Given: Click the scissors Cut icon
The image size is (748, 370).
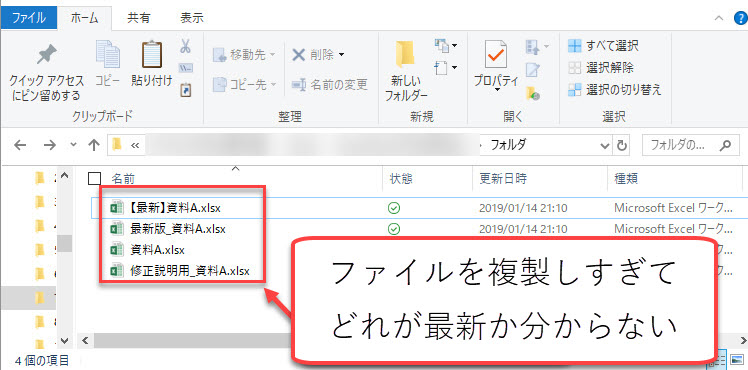Looking at the screenshot, I should click(186, 46).
